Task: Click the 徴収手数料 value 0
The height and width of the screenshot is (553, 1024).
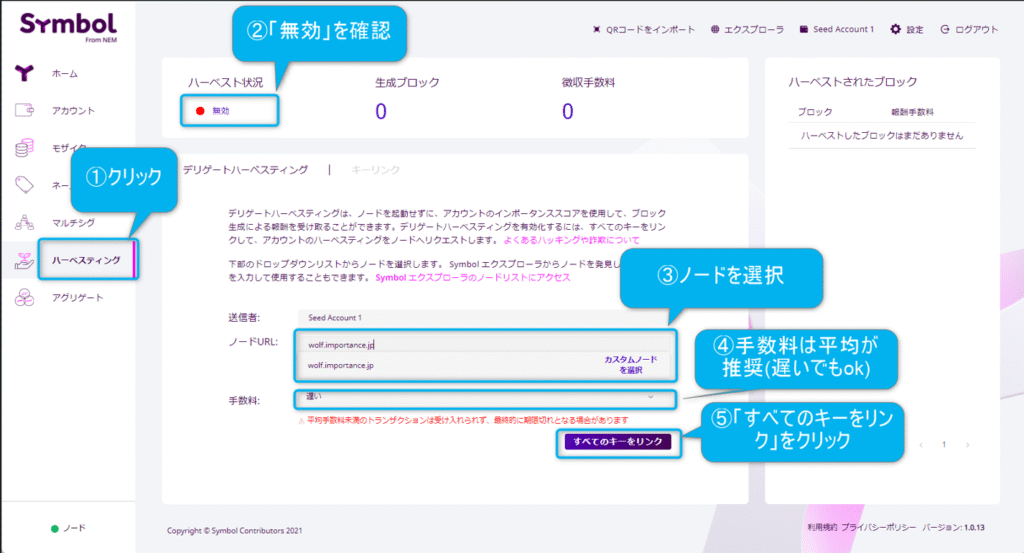Action: (x=568, y=112)
